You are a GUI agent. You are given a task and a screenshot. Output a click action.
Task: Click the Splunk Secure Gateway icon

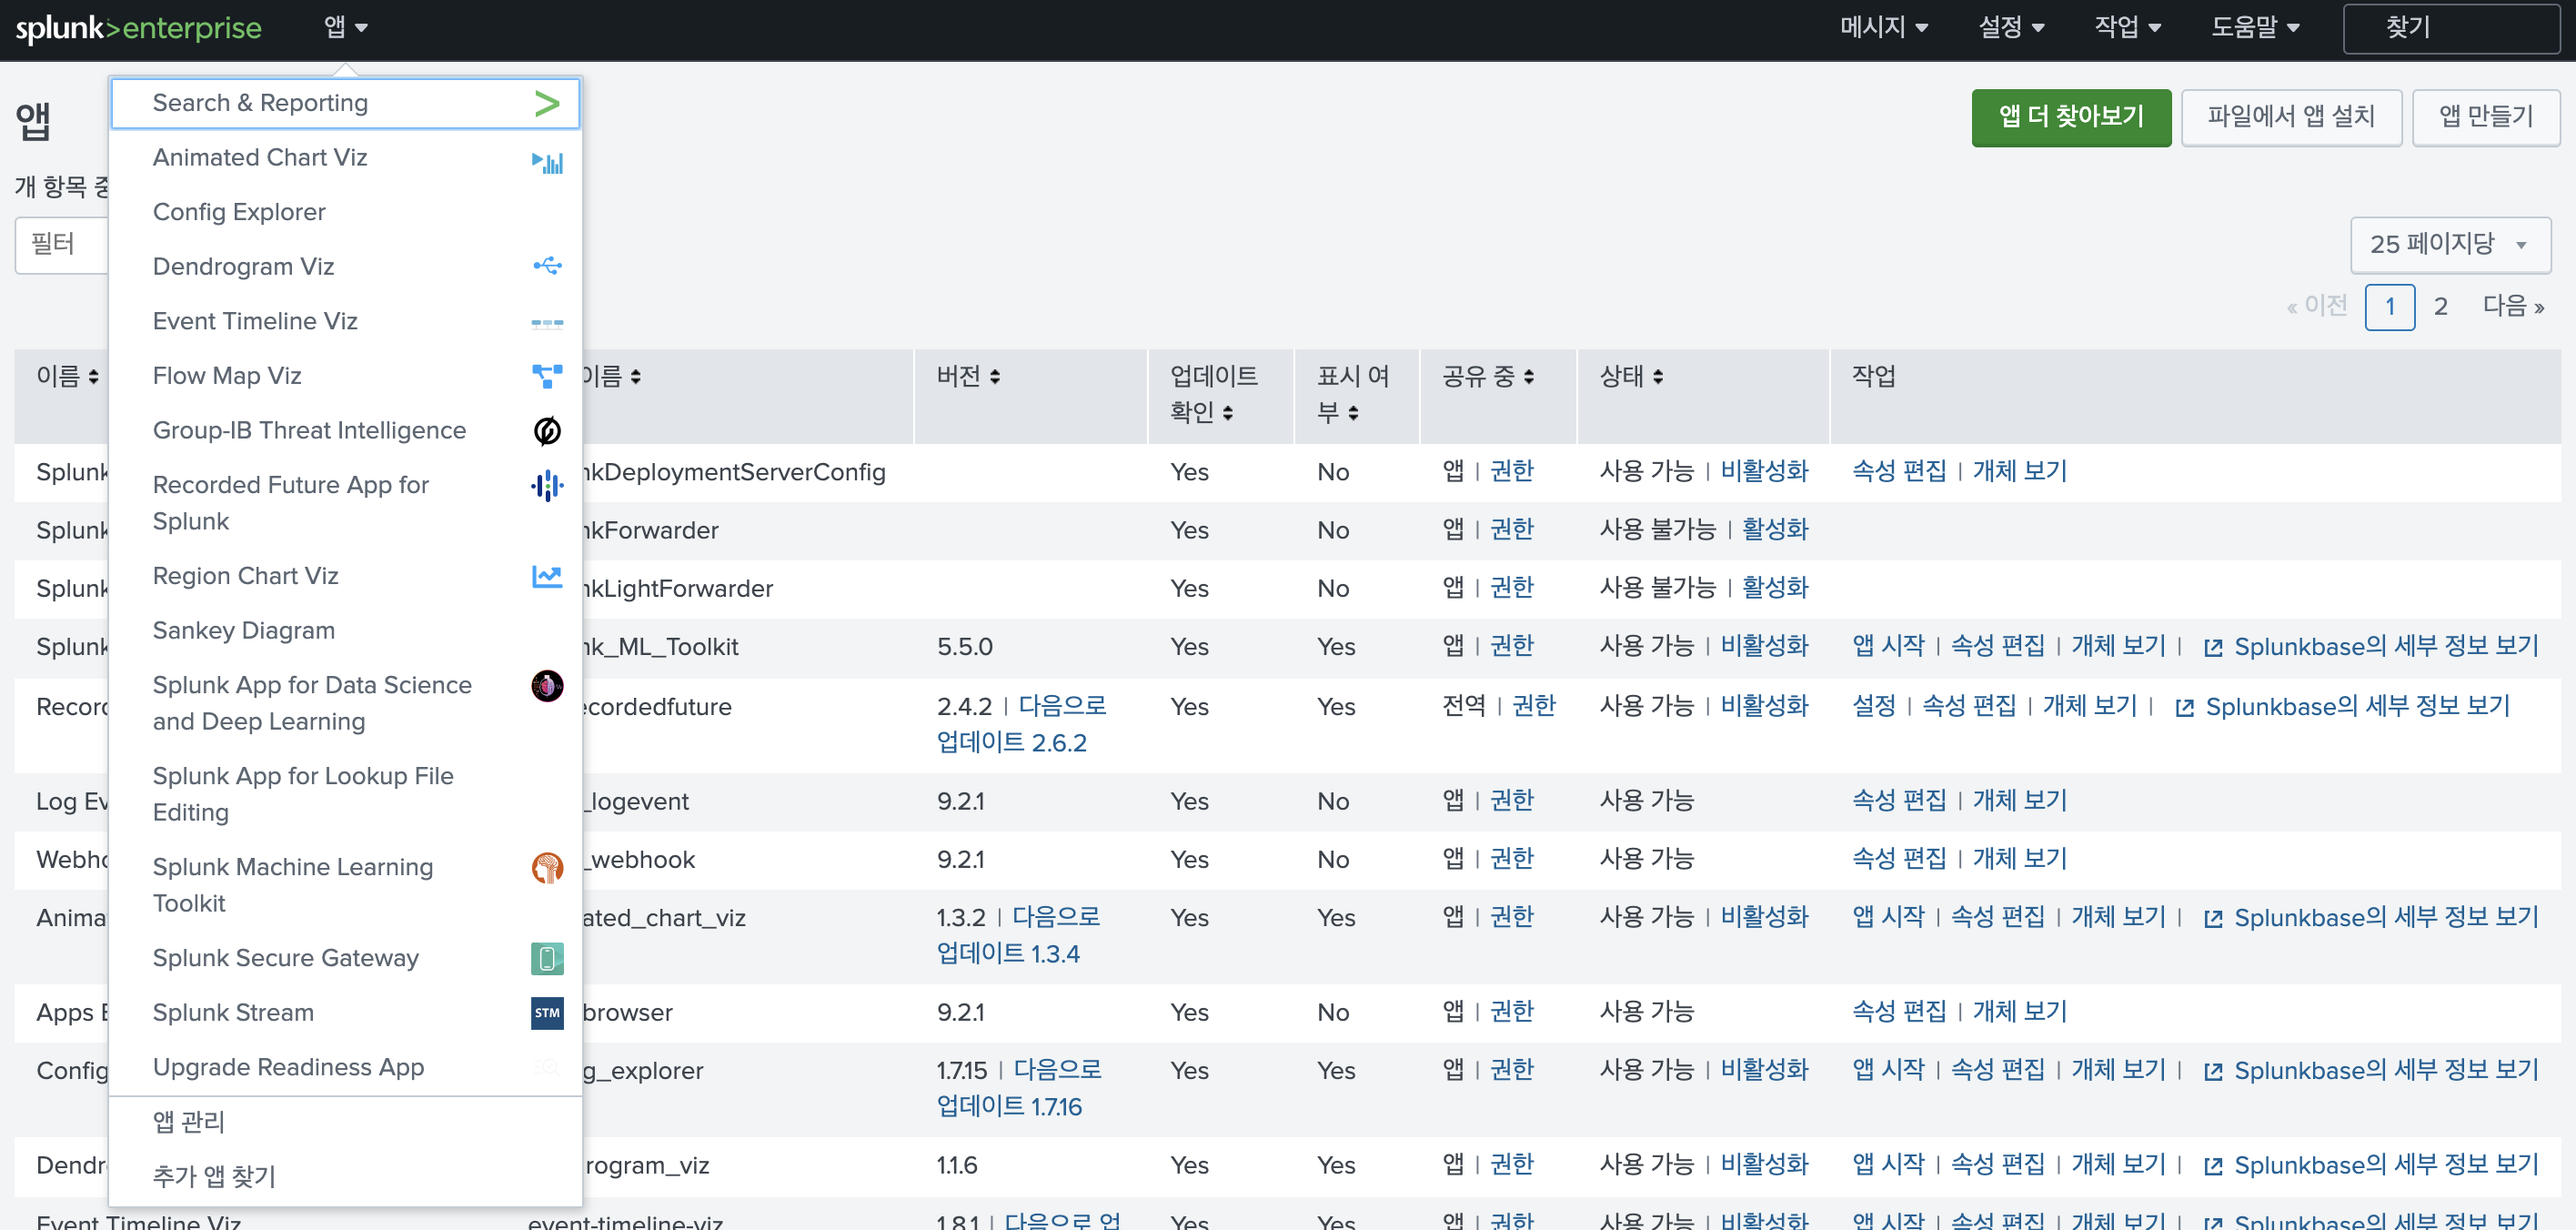point(547,958)
